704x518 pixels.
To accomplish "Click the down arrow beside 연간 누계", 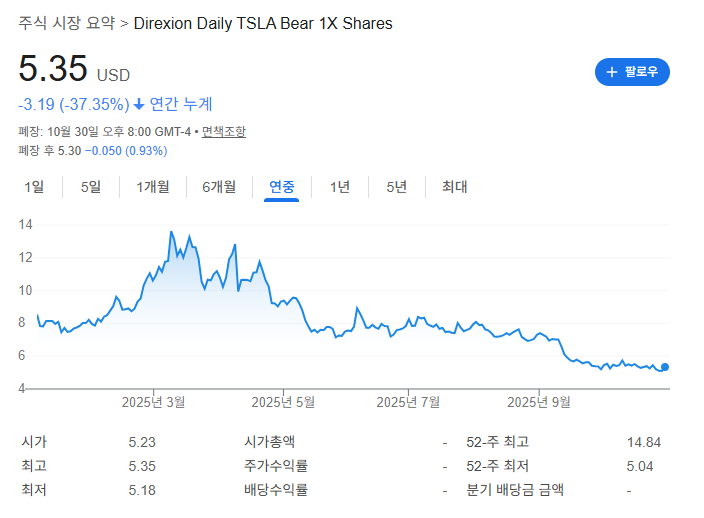I will click(139, 105).
